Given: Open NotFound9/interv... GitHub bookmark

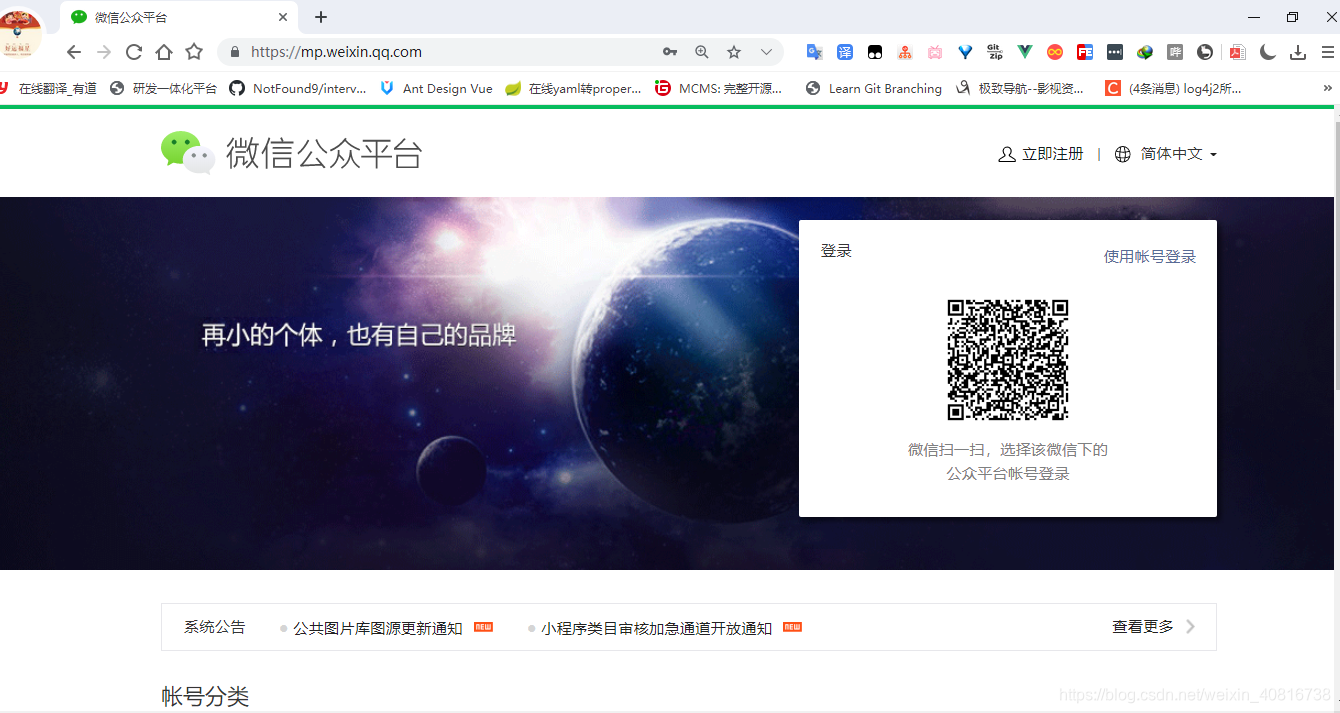Looking at the screenshot, I should point(298,88).
